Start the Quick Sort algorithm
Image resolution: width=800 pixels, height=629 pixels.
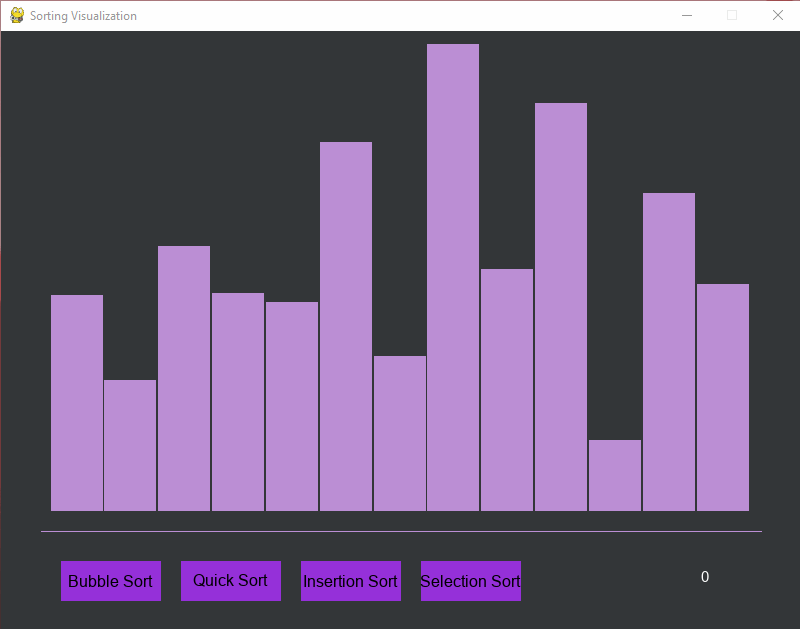[x=230, y=581]
